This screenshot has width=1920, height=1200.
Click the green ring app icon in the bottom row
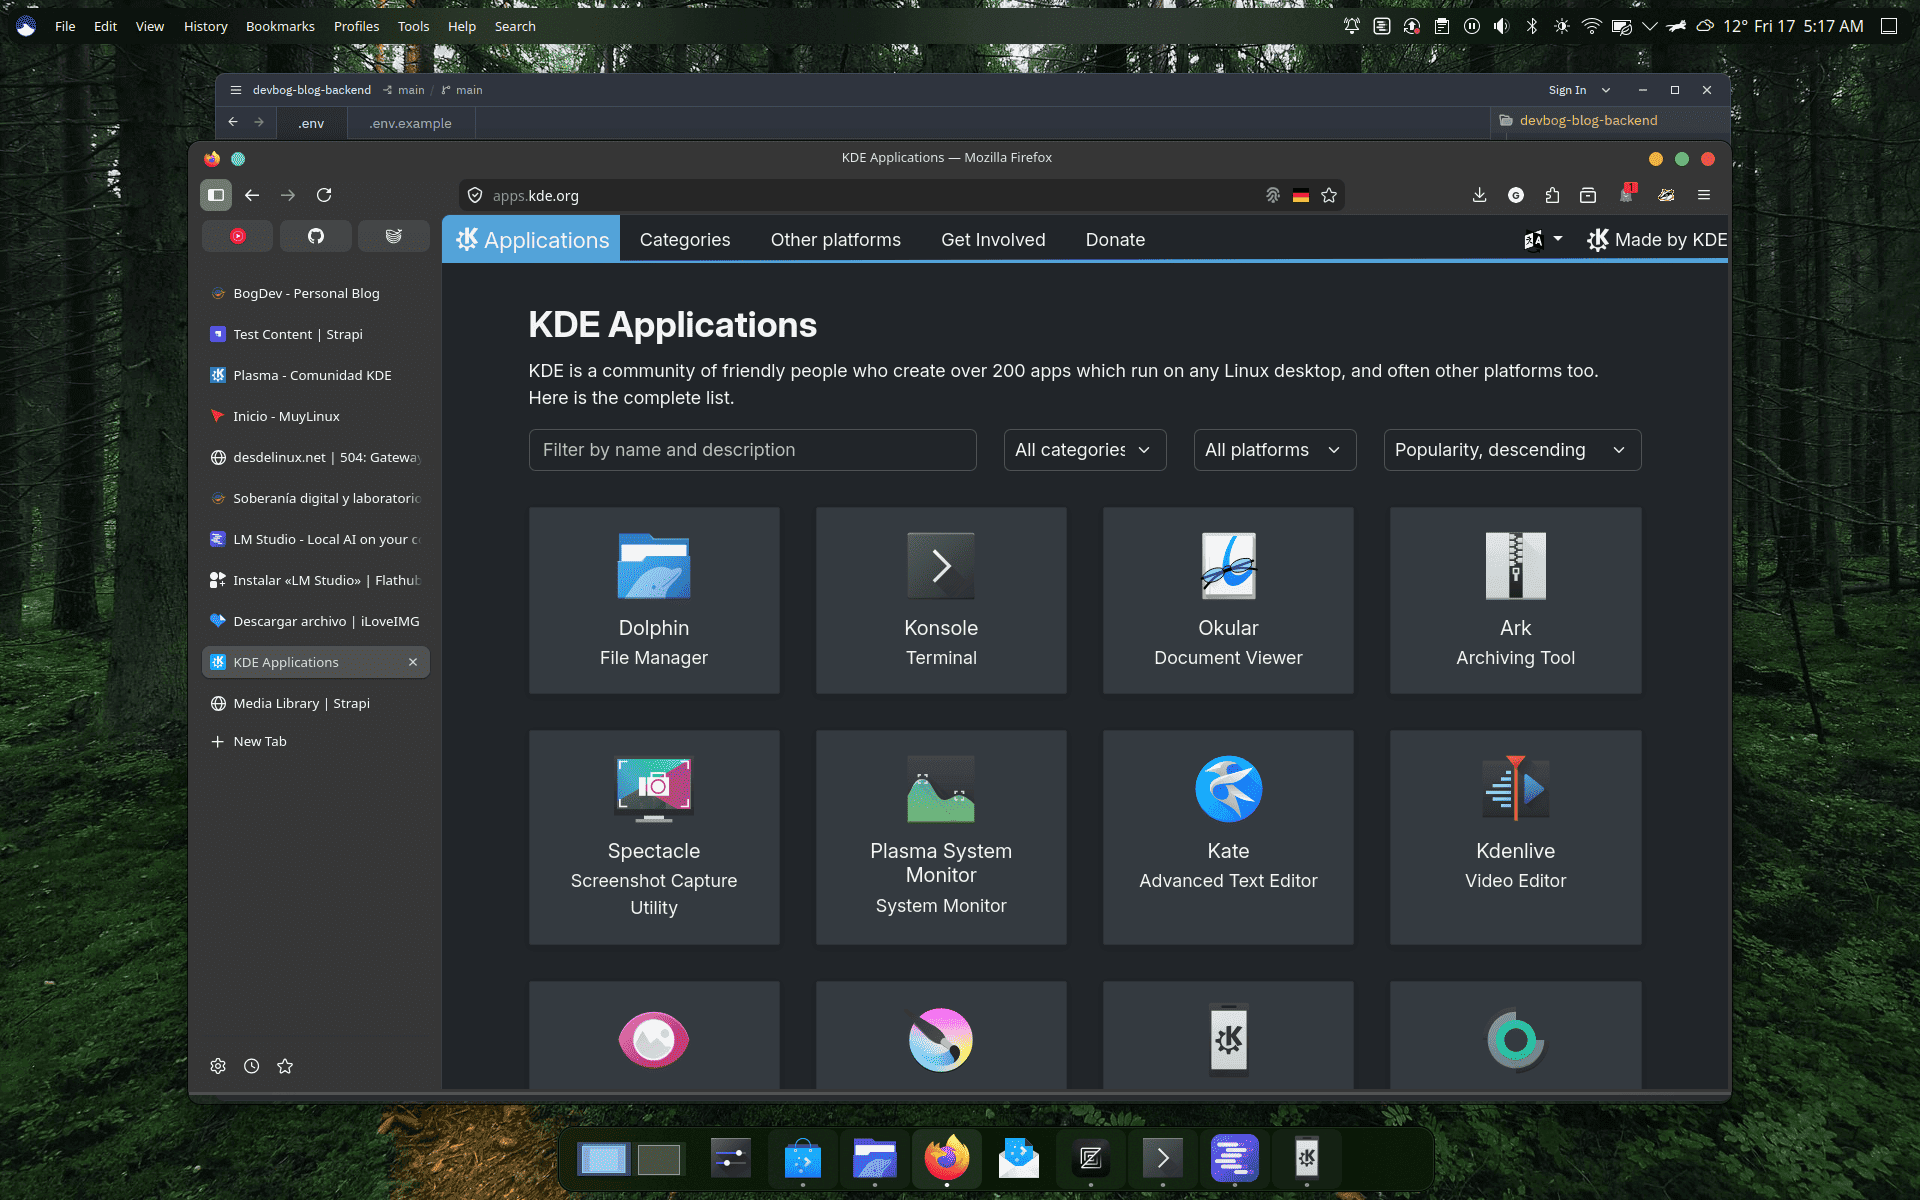pos(1515,1040)
